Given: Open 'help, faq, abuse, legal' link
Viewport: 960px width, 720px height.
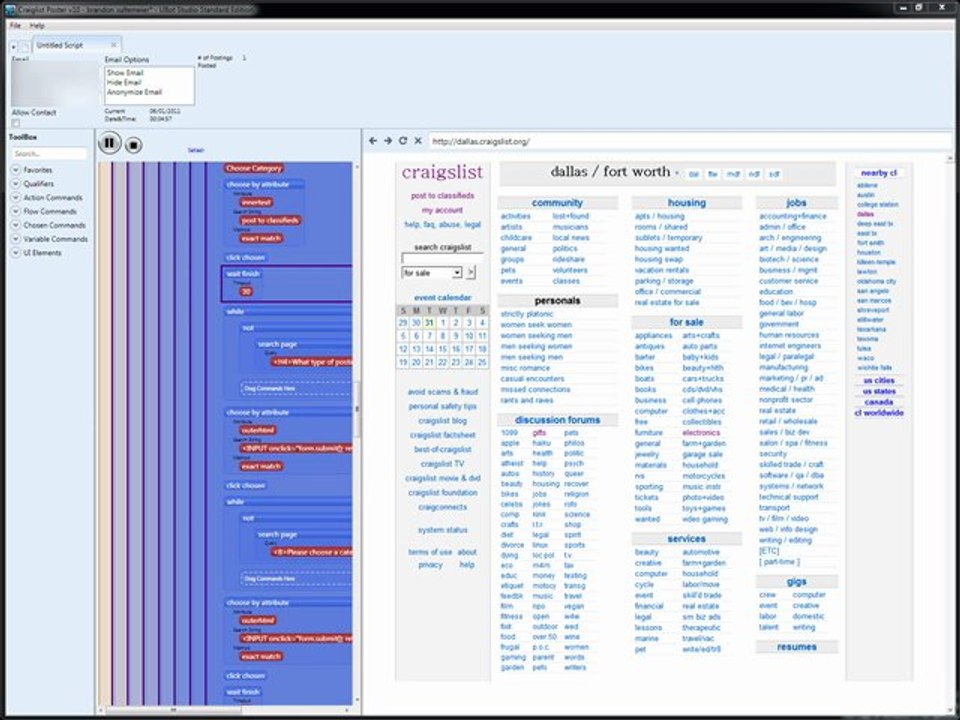Looking at the screenshot, I should (x=443, y=224).
